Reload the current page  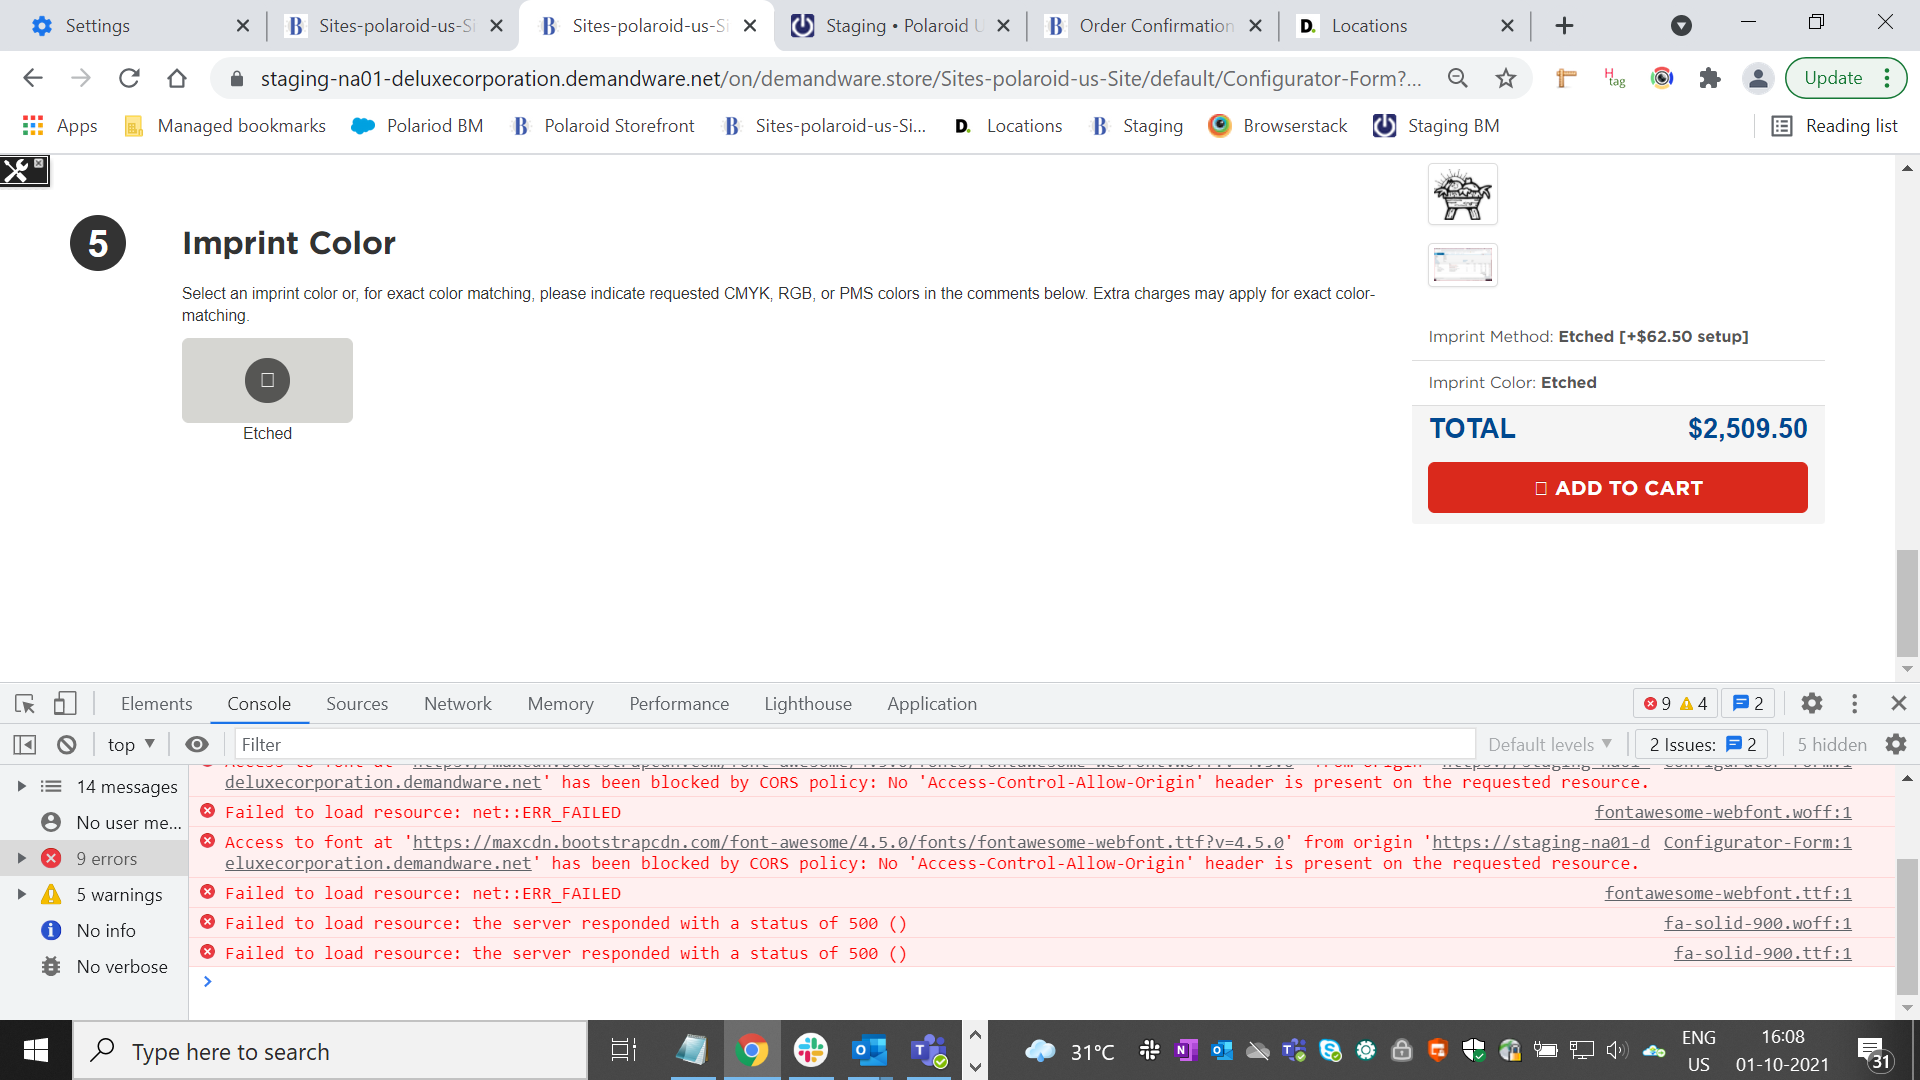tap(129, 78)
